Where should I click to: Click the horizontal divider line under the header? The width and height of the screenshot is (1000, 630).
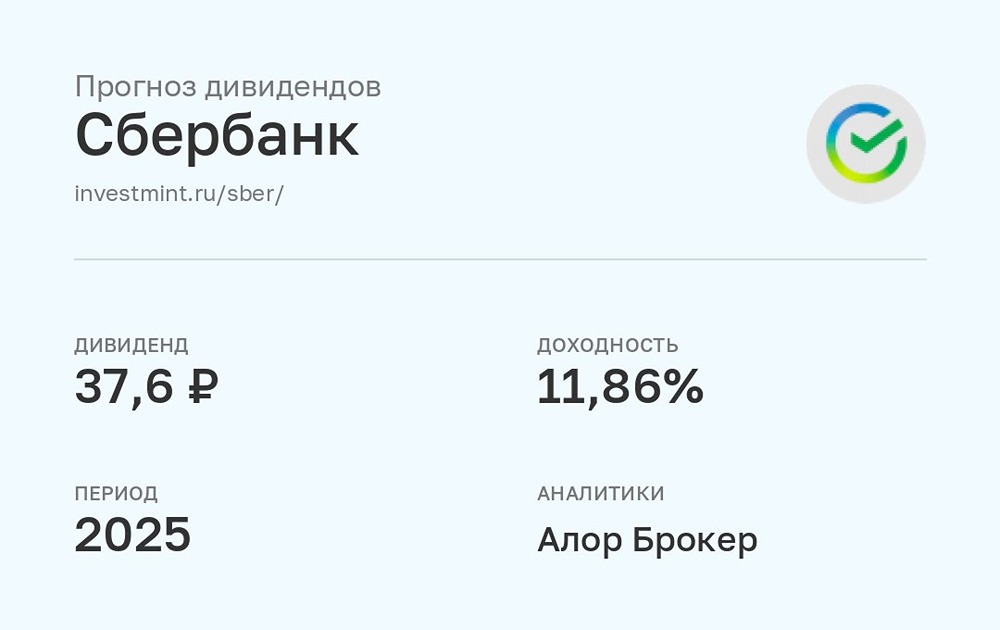(x=500, y=259)
